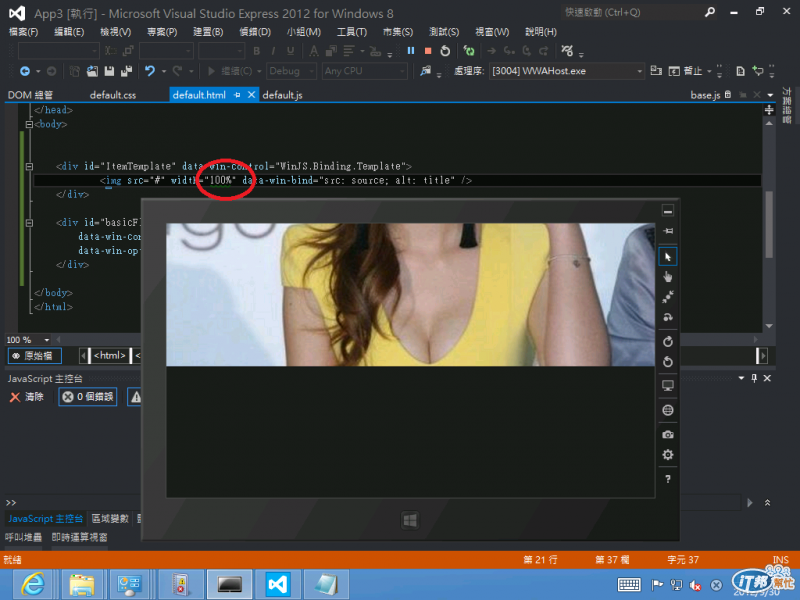
Task: Open the Debug configuration dropdown
Action: (x=292, y=71)
